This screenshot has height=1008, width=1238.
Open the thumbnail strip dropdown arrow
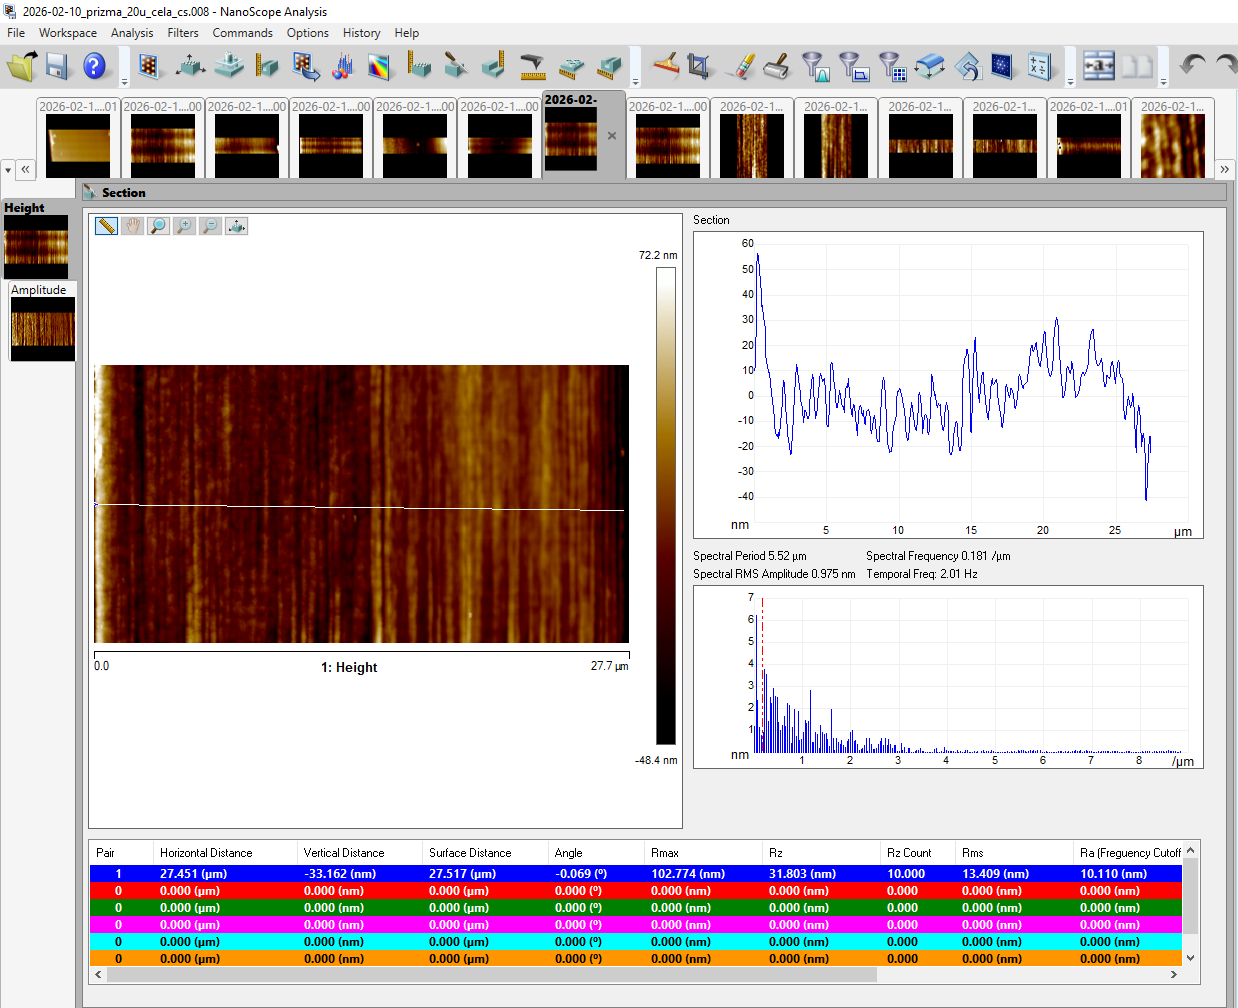click(8, 170)
